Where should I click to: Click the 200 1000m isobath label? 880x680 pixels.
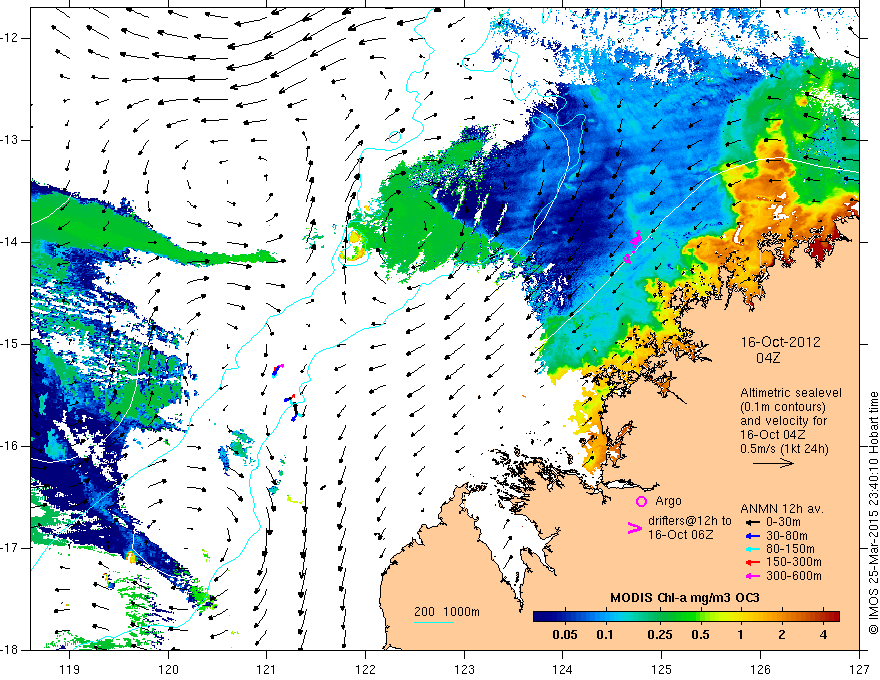pyautogui.click(x=447, y=612)
